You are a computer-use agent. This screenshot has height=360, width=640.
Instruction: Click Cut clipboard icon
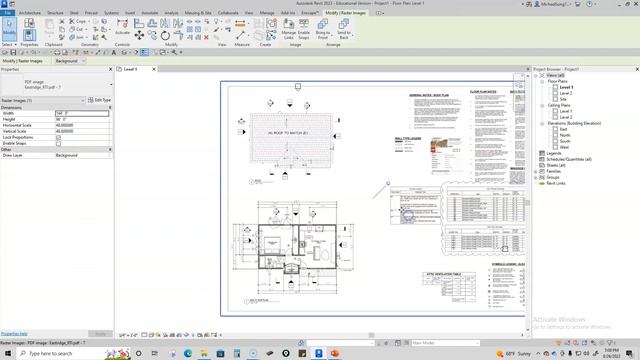[x=62, y=21]
